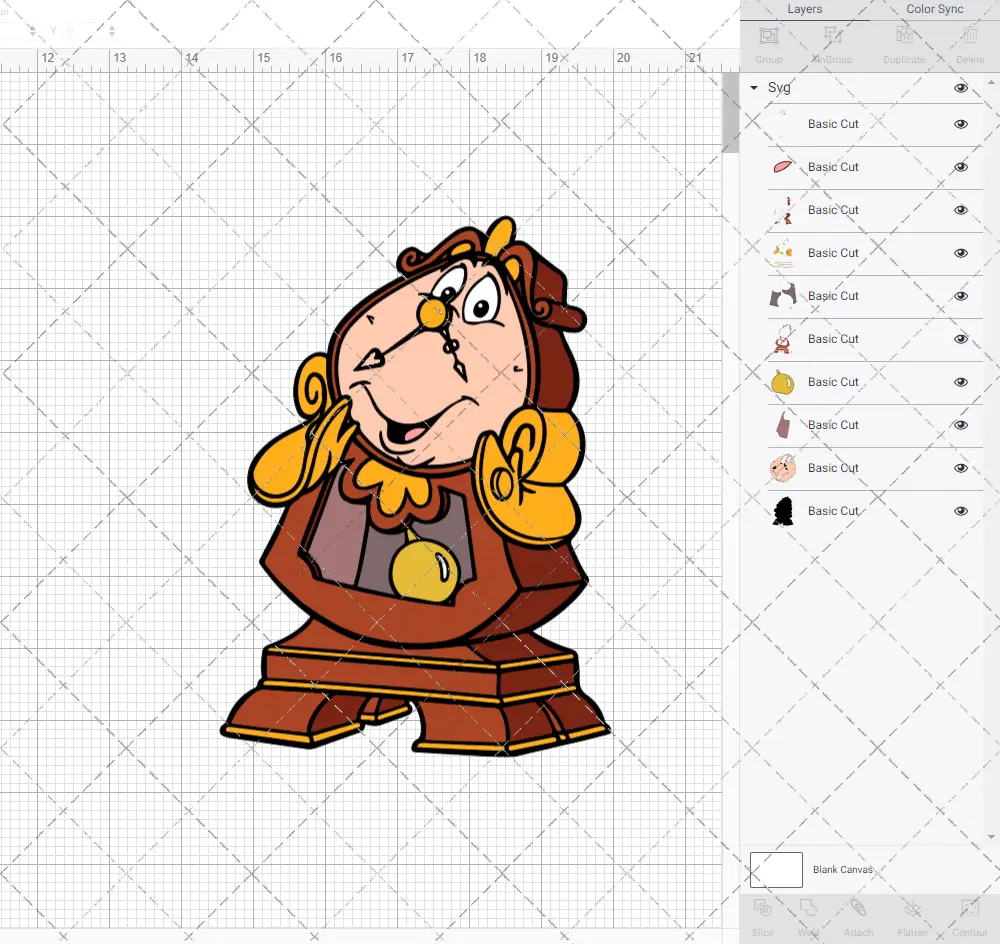
Task: Hide the red outline figure layer
Action: [960, 339]
